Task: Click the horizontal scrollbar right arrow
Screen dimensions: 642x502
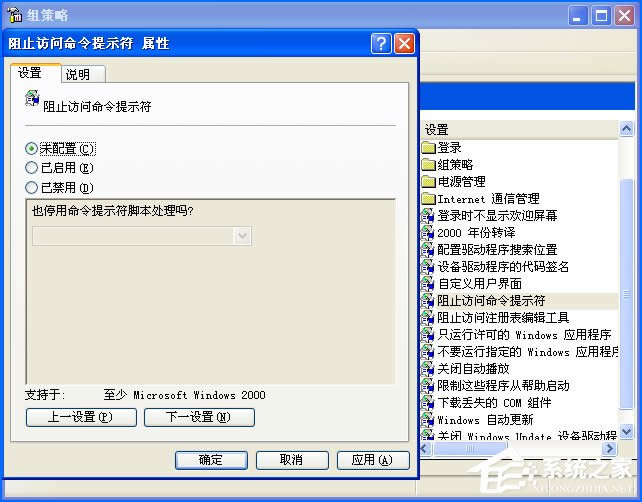Action: (x=610, y=449)
